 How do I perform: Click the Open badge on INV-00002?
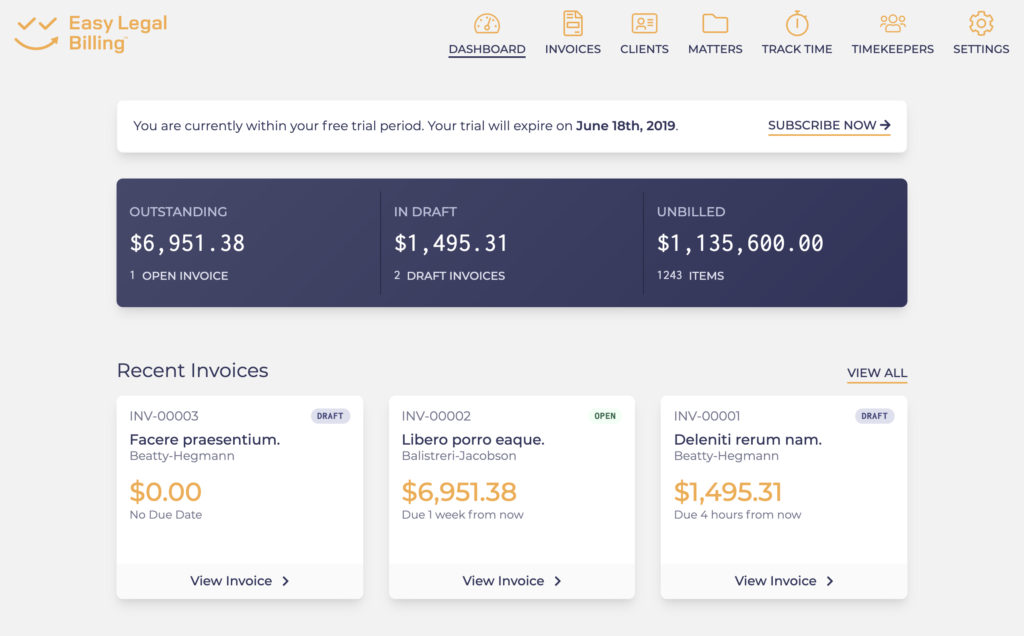(604, 416)
